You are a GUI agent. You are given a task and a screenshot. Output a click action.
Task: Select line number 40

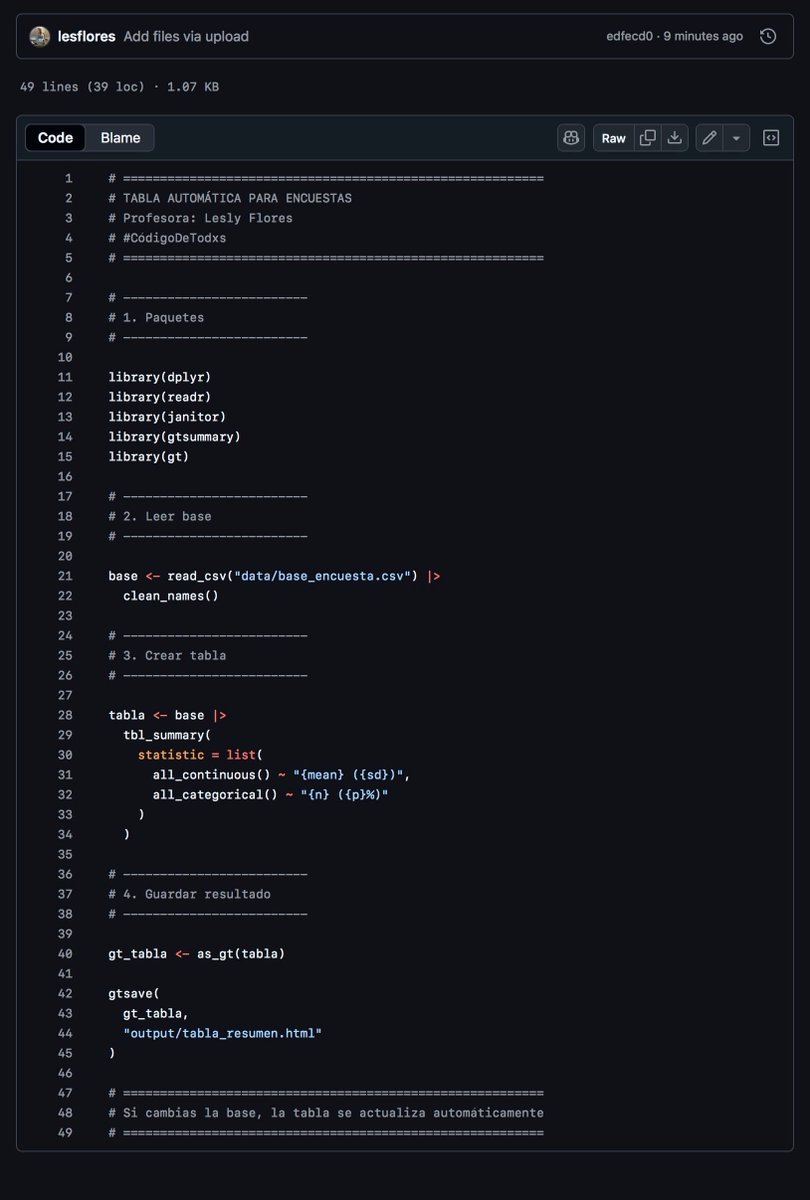click(65, 954)
